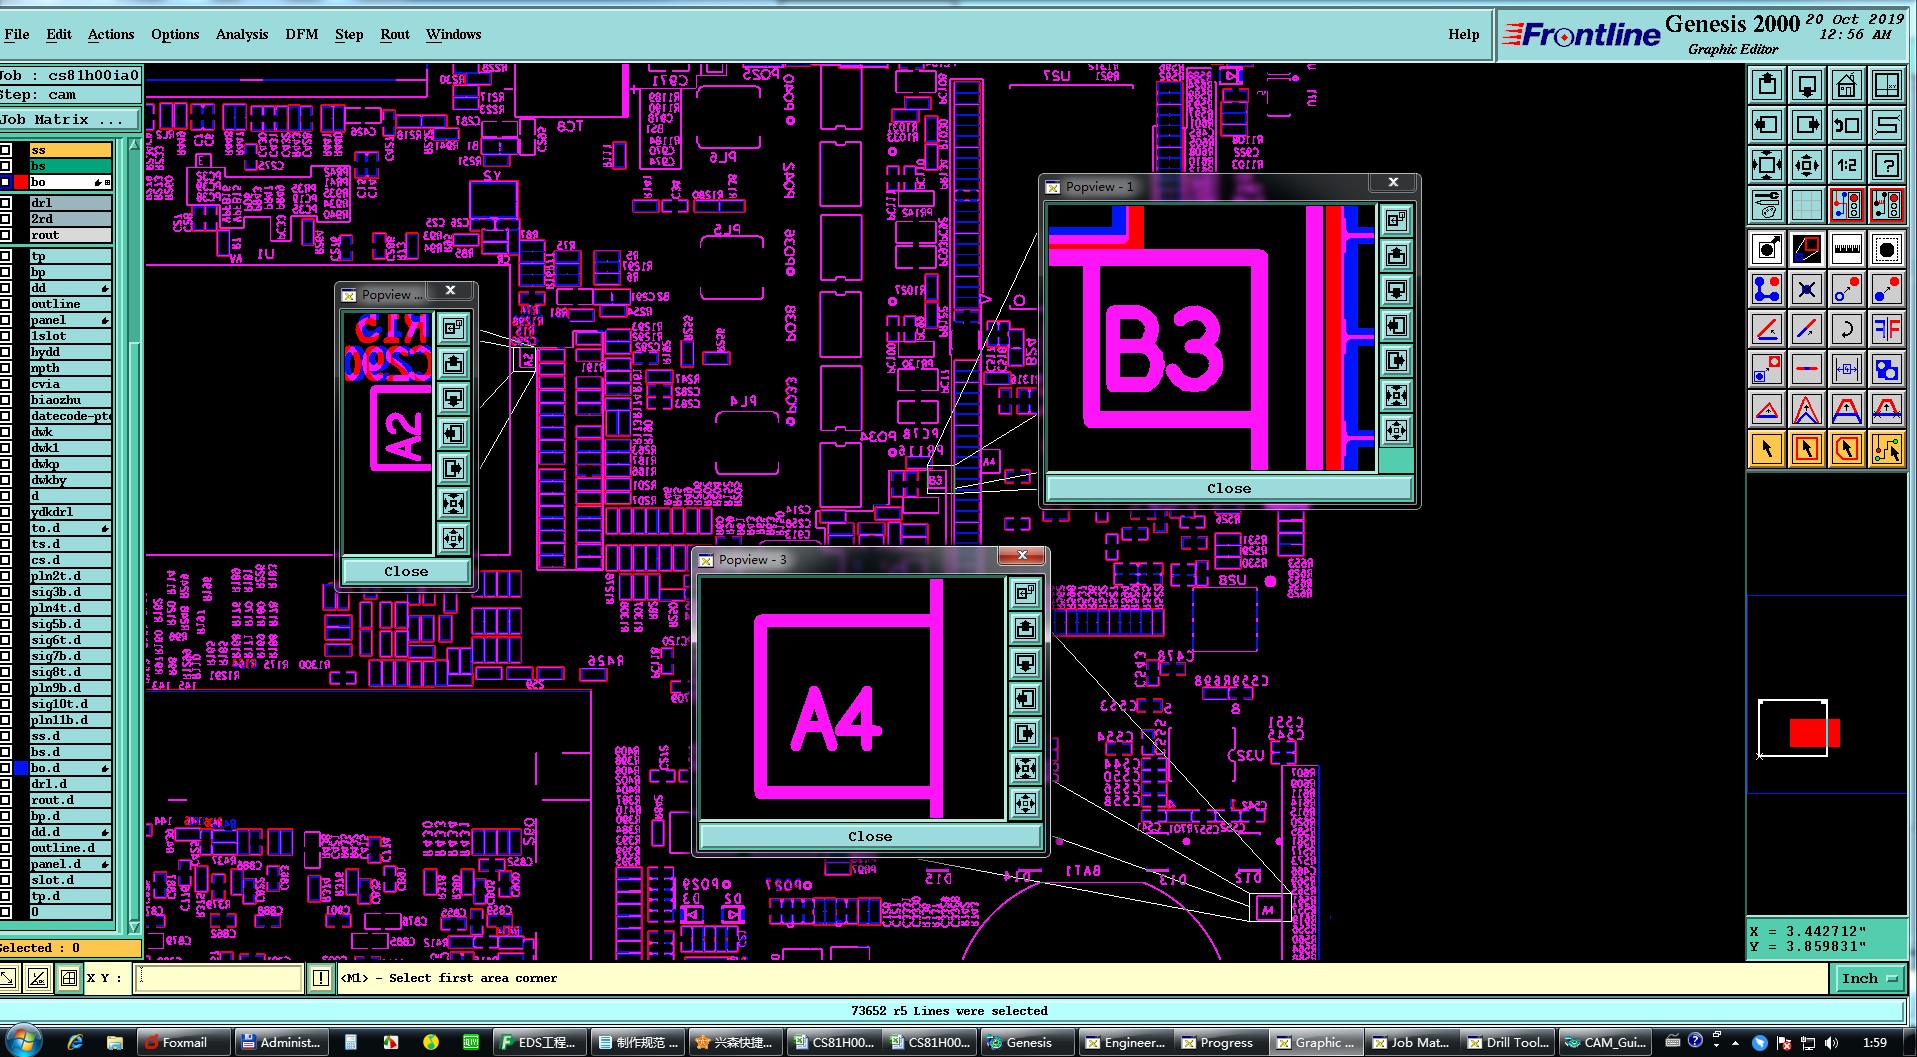Click top icon in Popview - 1 sidebar
Viewport: 1917px width, 1057px height.
coord(1396,220)
